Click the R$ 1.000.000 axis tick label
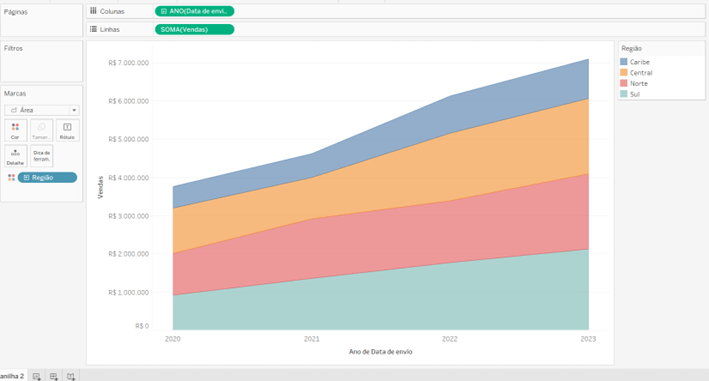This screenshot has height=381, width=709. tap(128, 292)
